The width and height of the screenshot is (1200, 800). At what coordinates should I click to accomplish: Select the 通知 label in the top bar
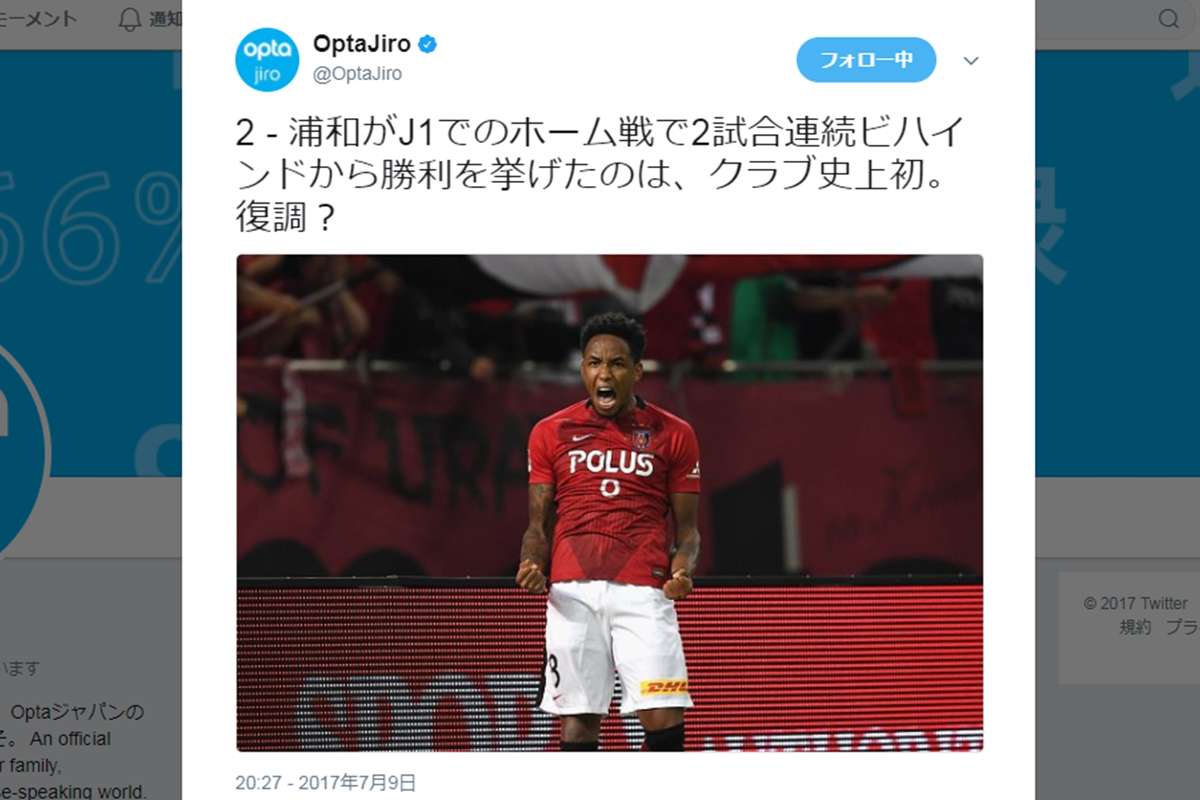[165, 19]
